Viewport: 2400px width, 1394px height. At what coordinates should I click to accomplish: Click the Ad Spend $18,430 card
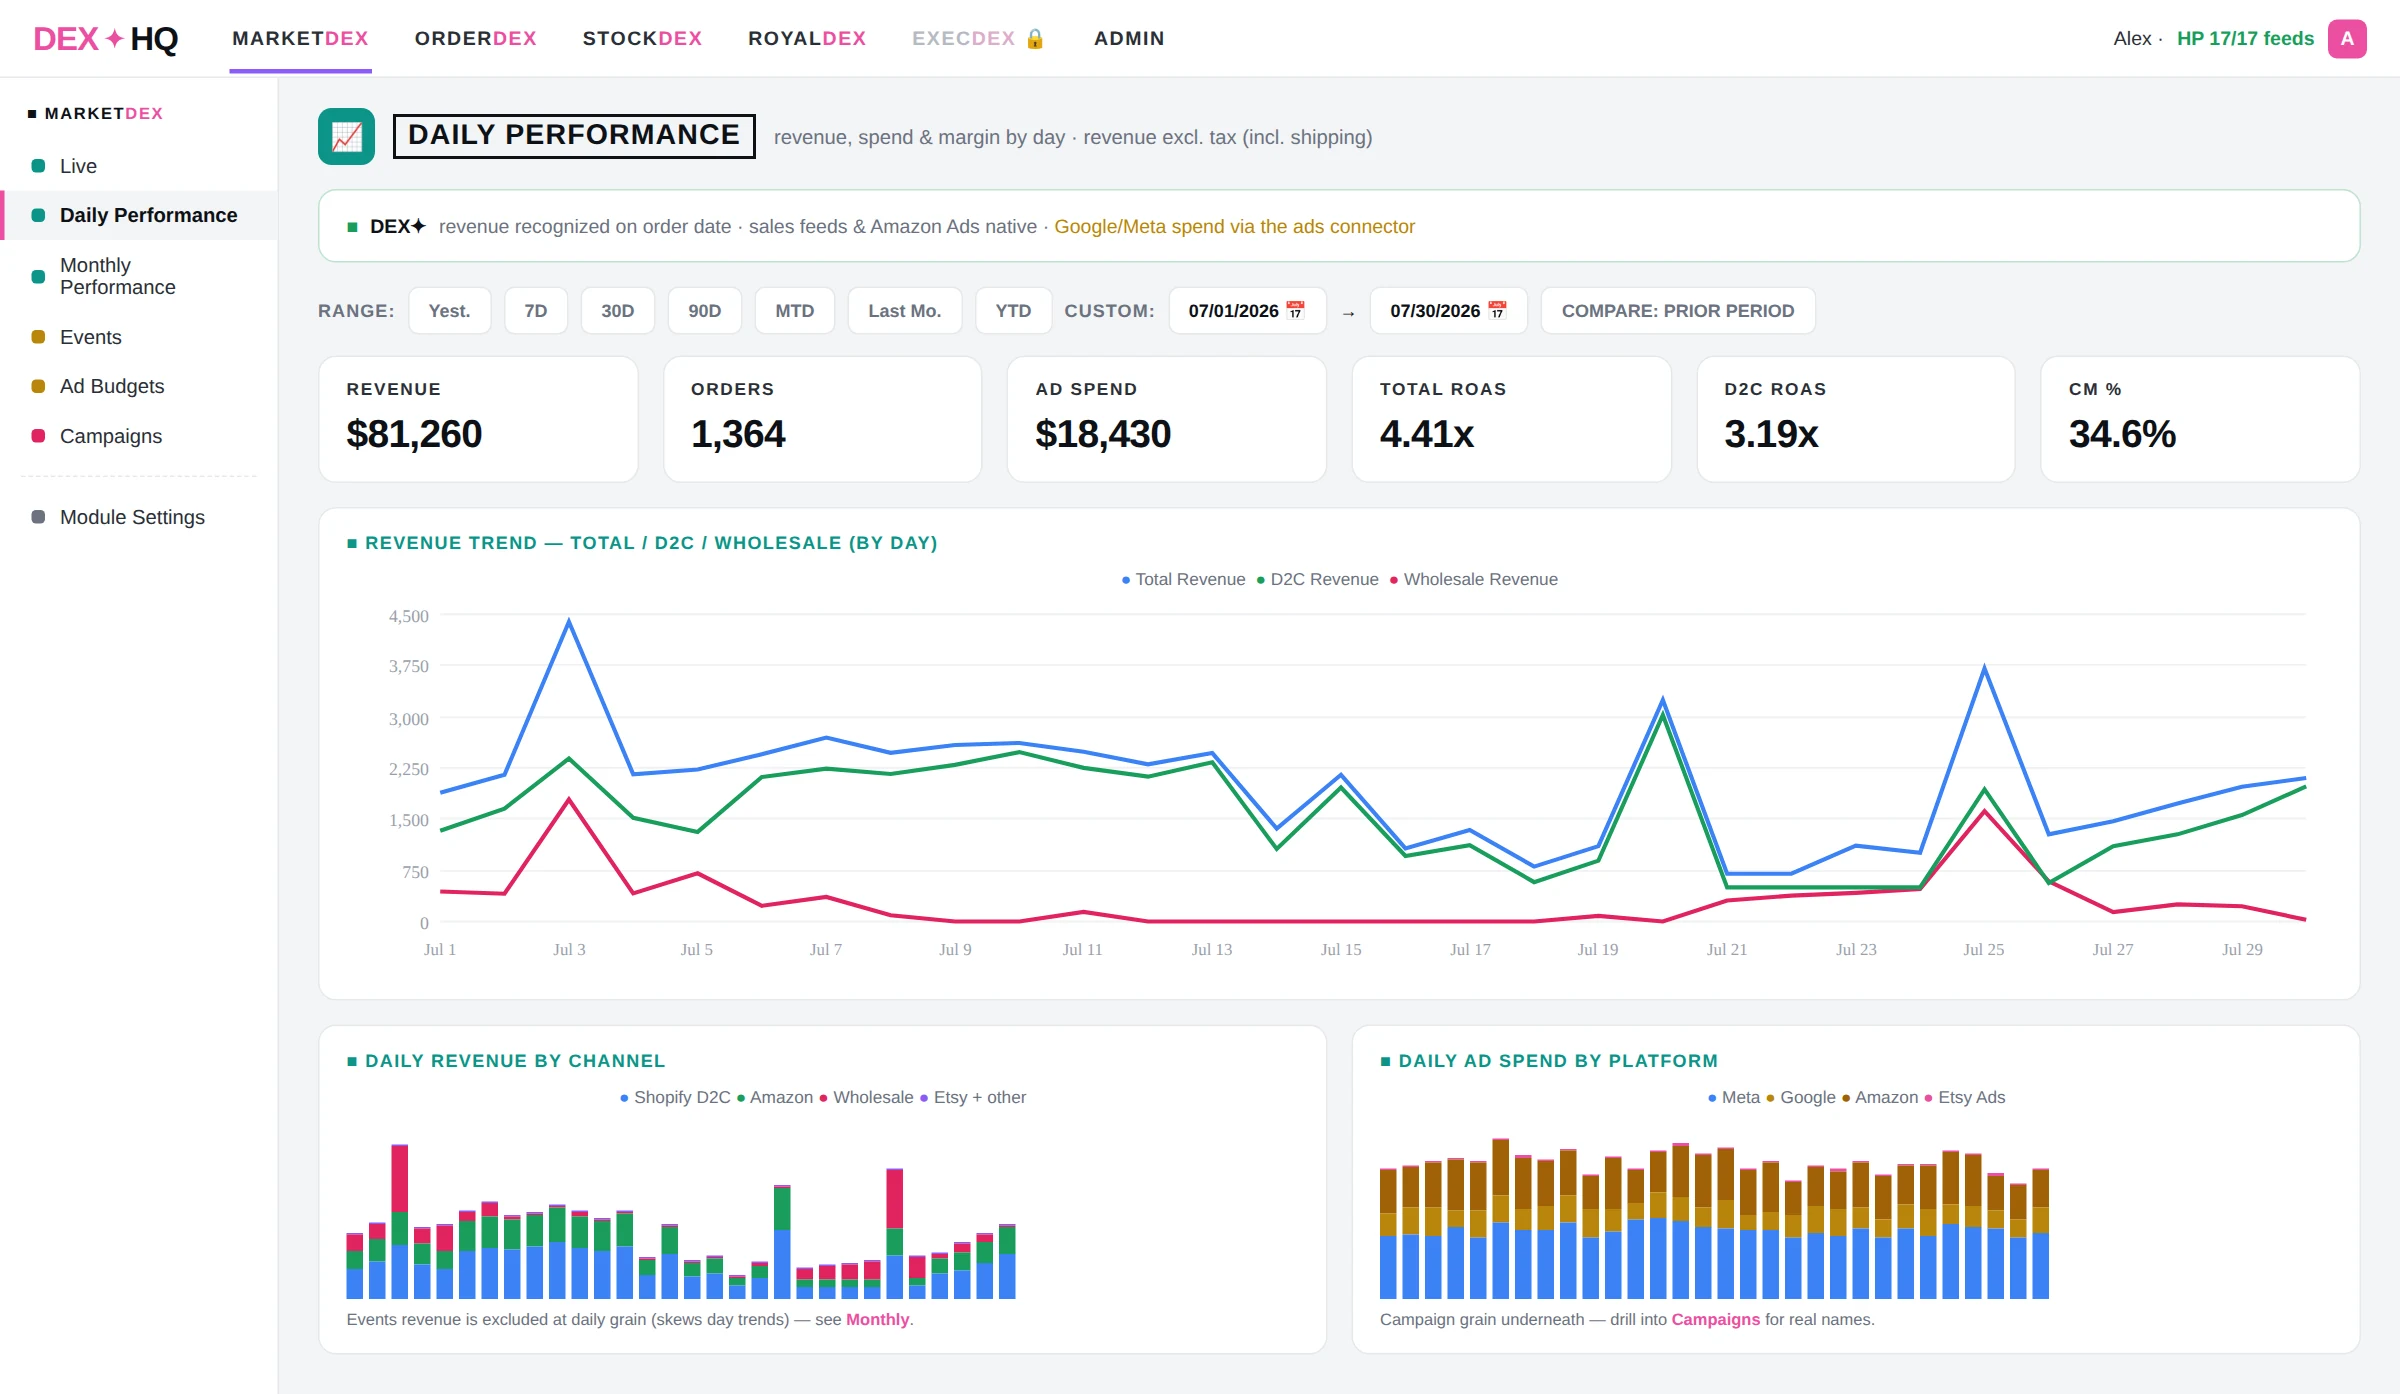pyautogui.click(x=1167, y=419)
